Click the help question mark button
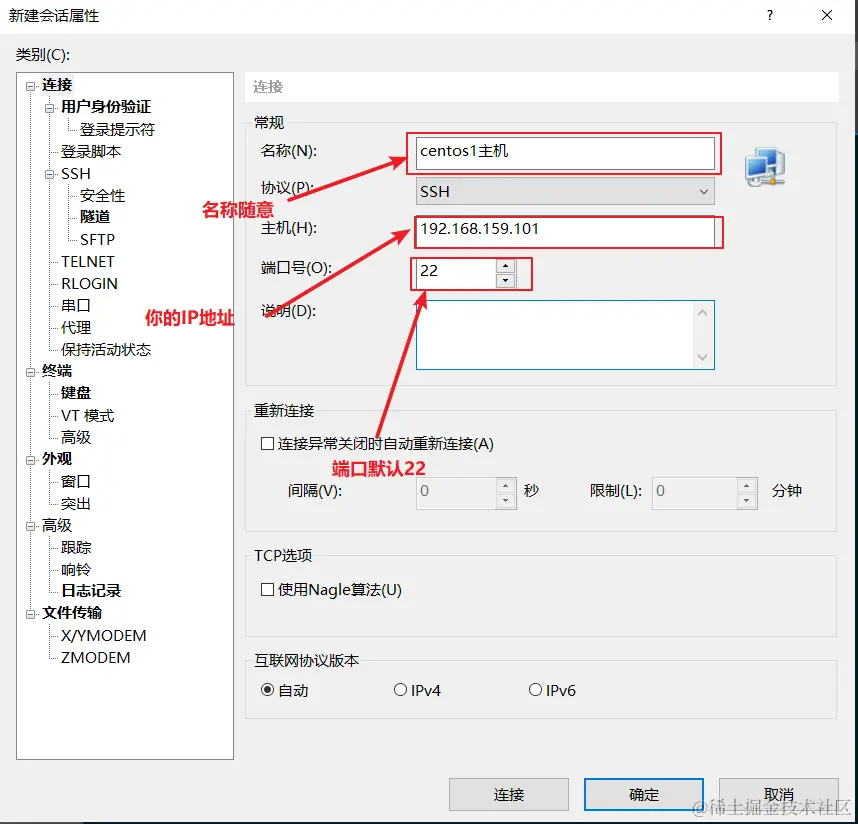 coord(770,15)
